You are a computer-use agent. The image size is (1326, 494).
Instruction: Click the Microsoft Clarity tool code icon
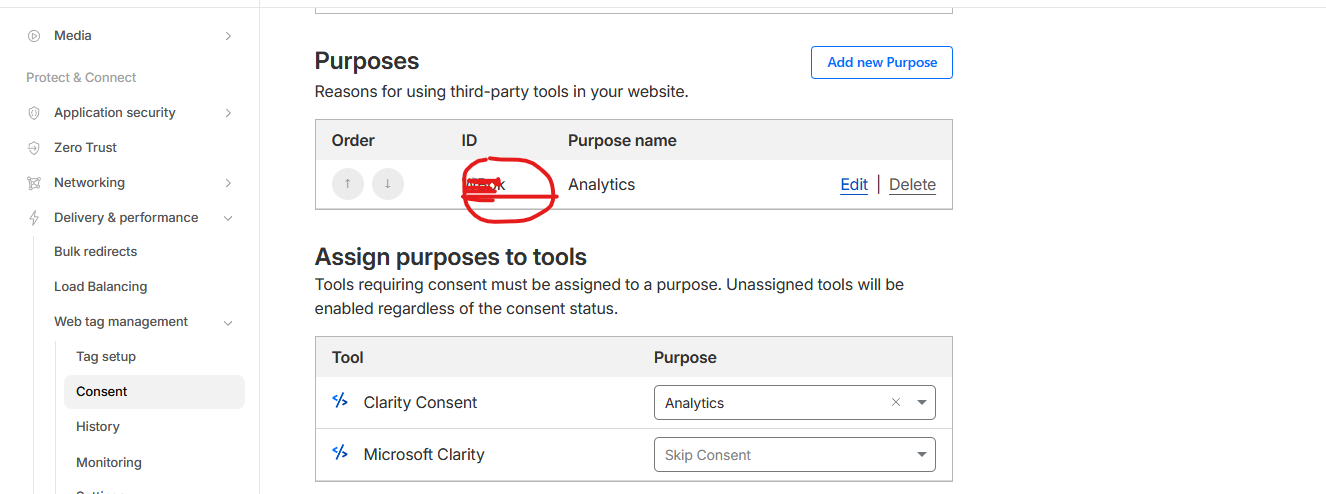[340, 453]
